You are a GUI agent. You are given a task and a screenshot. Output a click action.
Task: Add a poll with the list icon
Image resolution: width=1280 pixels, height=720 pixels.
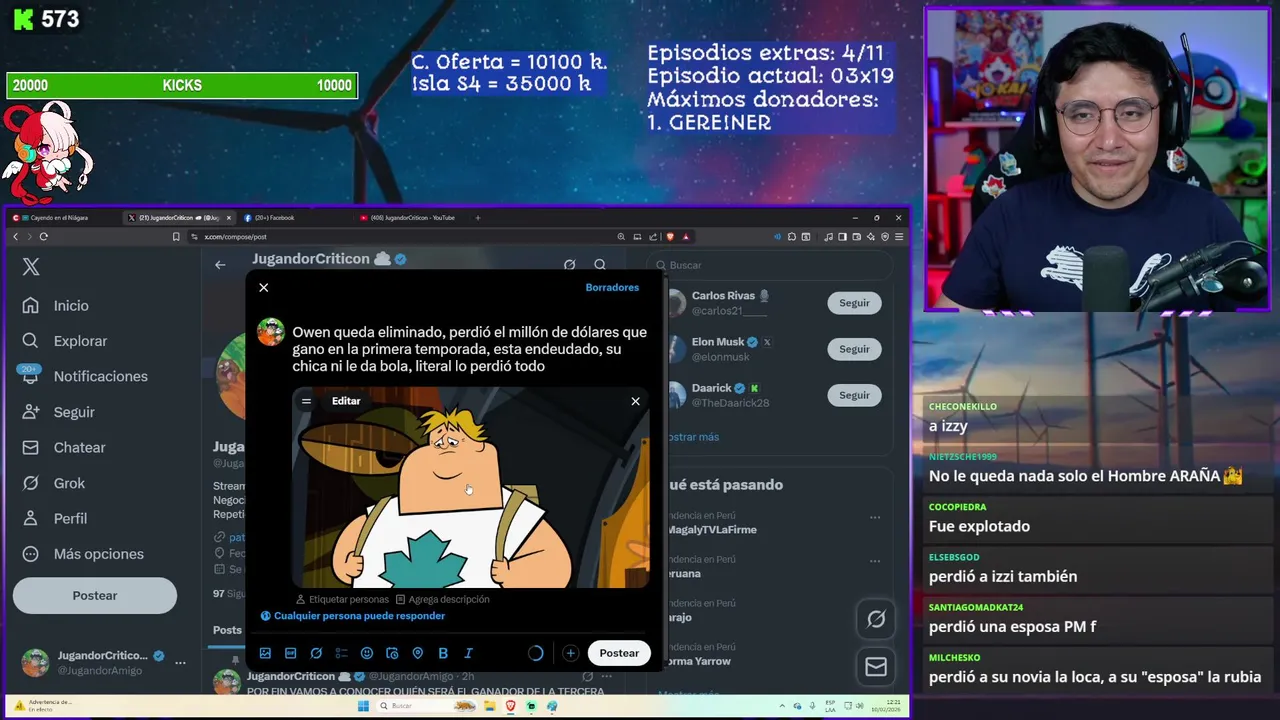341,653
